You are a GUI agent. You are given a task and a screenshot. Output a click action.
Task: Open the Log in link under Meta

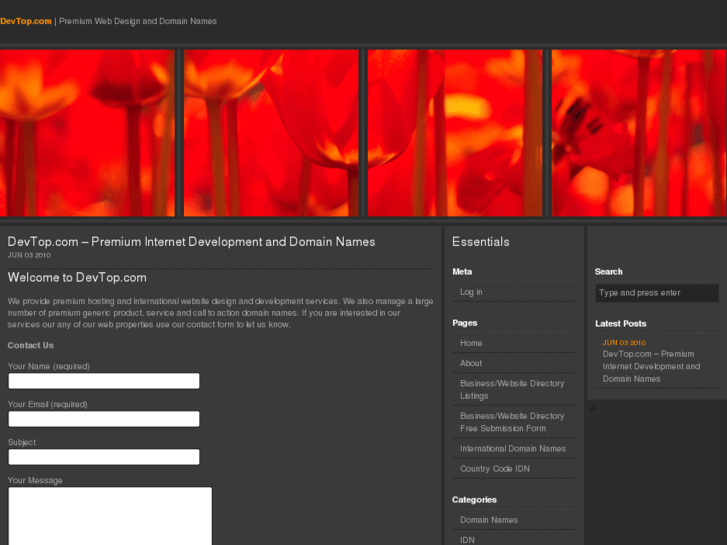pos(471,292)
